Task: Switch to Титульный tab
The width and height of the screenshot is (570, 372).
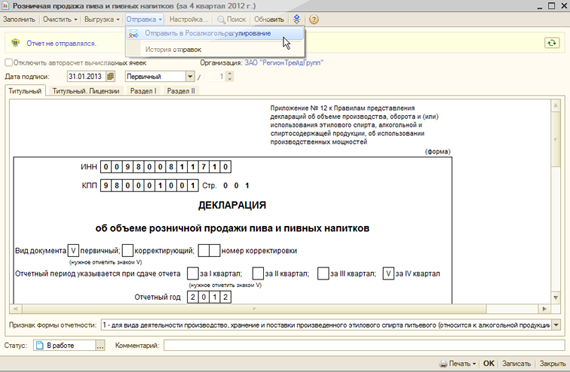Action: (x=25, y=91)
